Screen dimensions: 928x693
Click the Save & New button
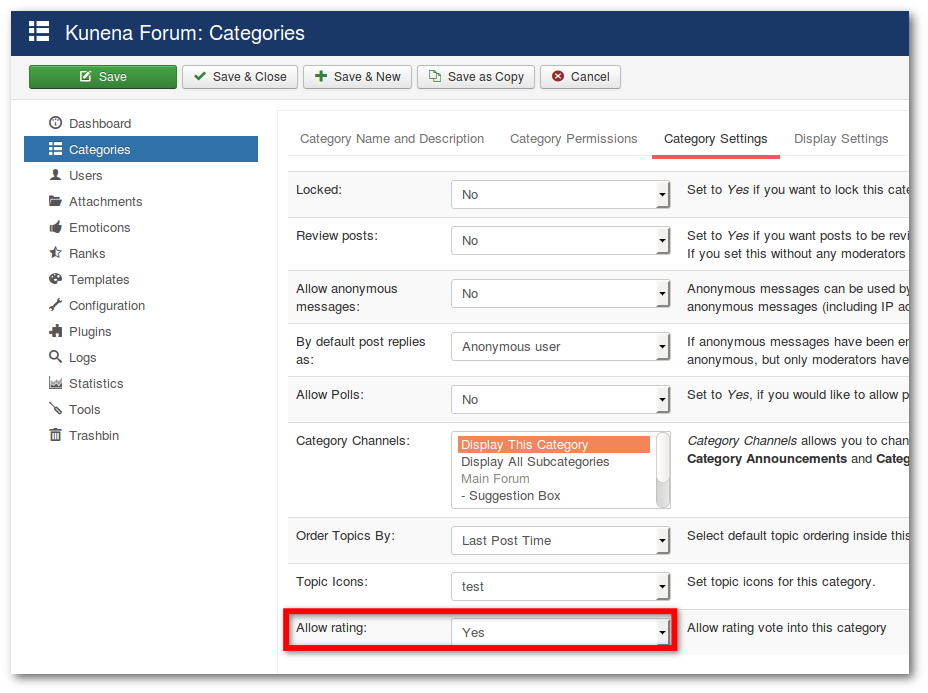coord(357,77)
